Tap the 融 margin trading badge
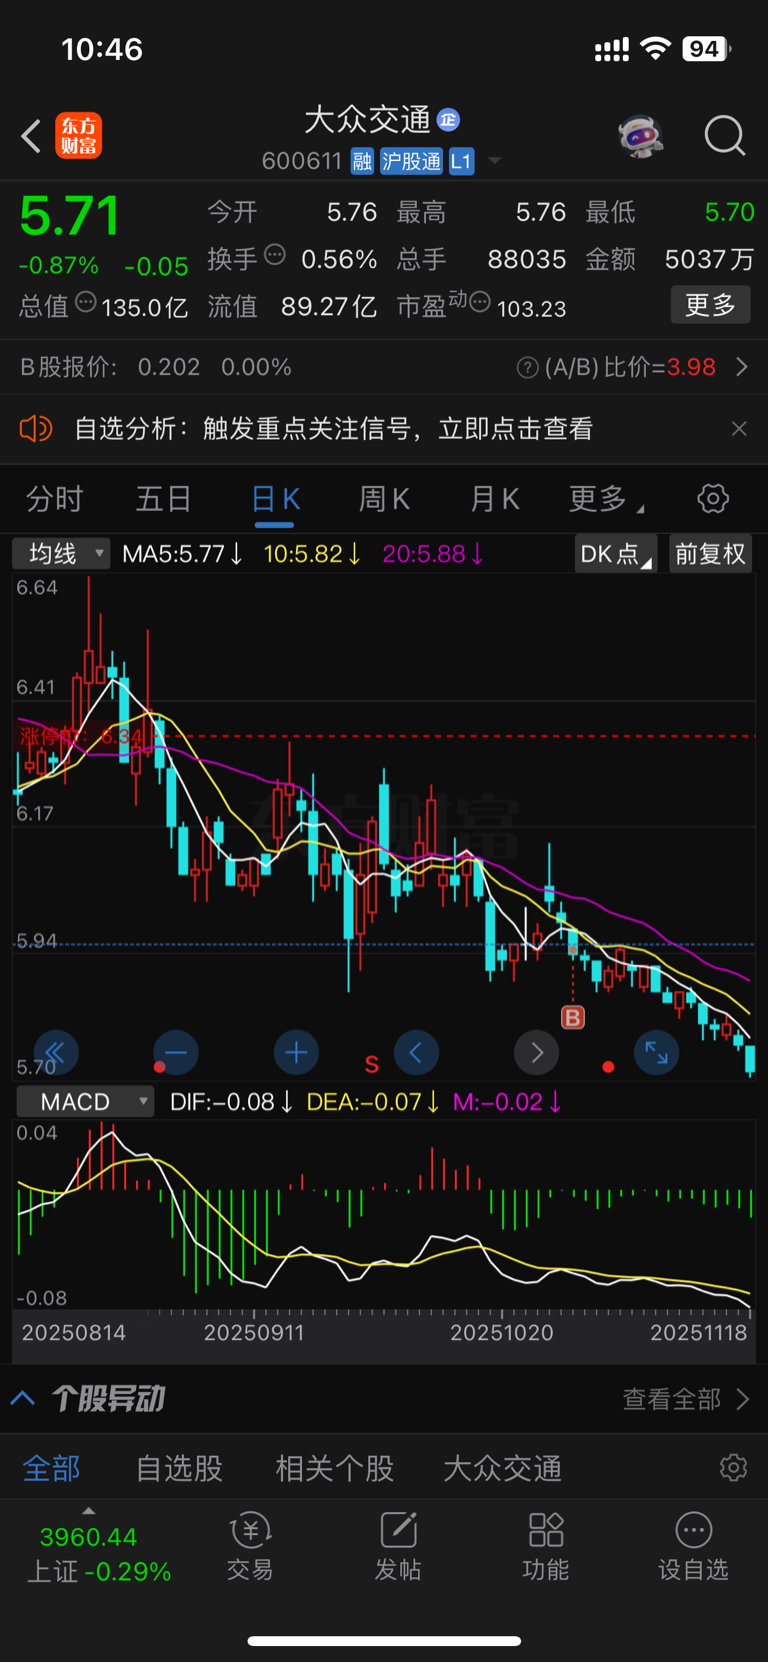768x1663 pixels. tap(362, 161)
